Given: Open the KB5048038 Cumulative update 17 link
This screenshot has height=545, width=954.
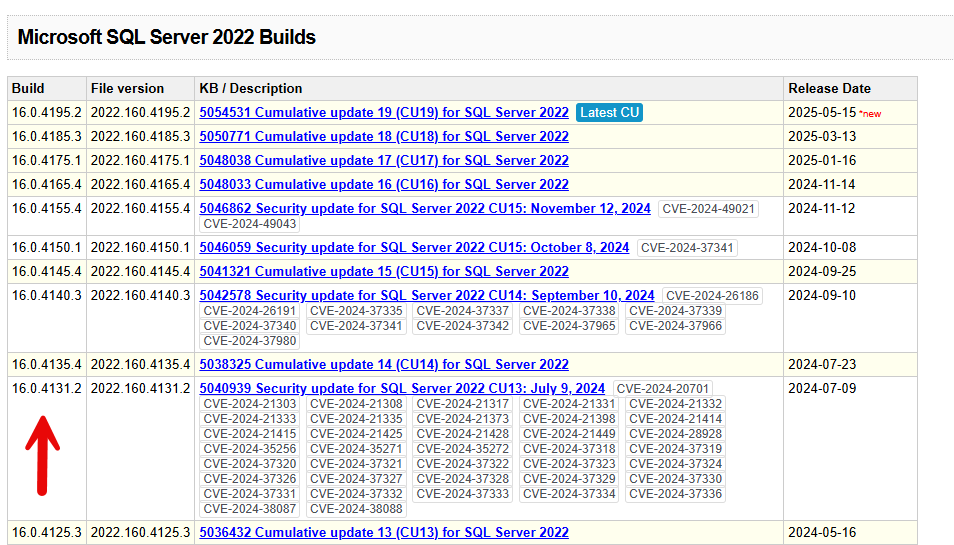Looking at the screenshot, I should pyautogui.click(x=384, y=160).
